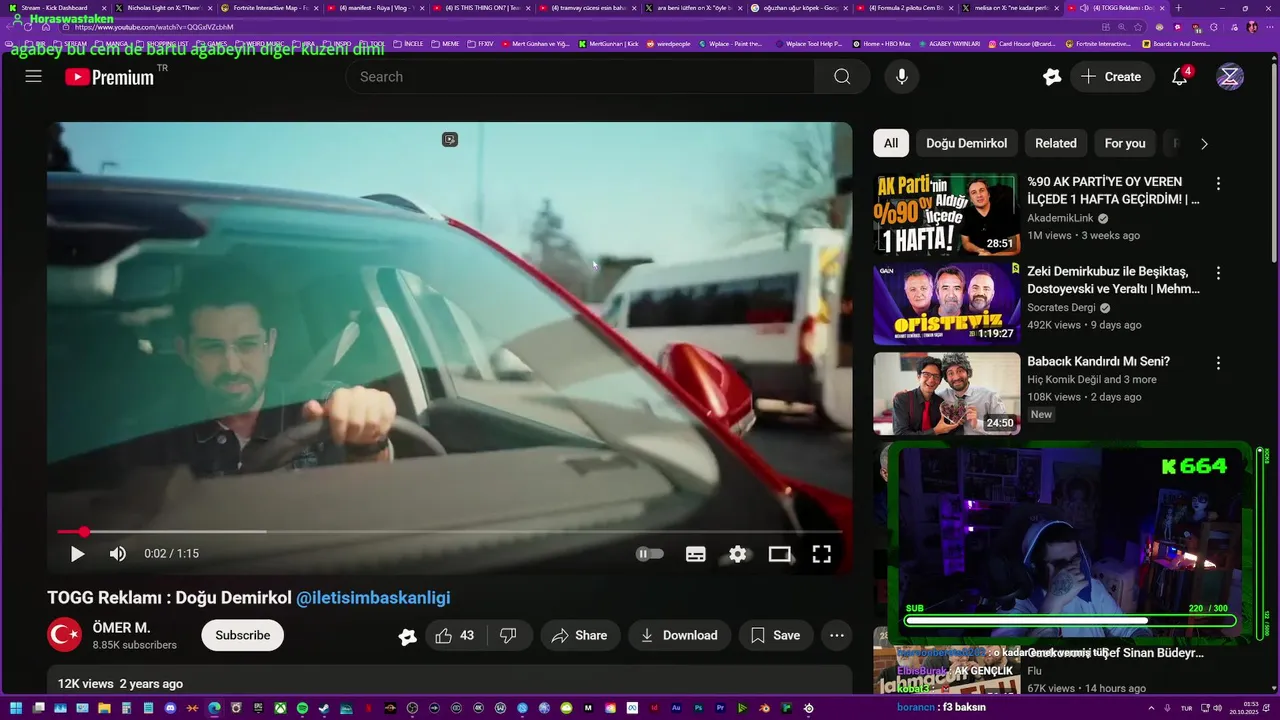Screen dimensions: 1280x720
Task: Open options for Babacık Kandırdı Mı Seni video
Action: [1218, 363]
